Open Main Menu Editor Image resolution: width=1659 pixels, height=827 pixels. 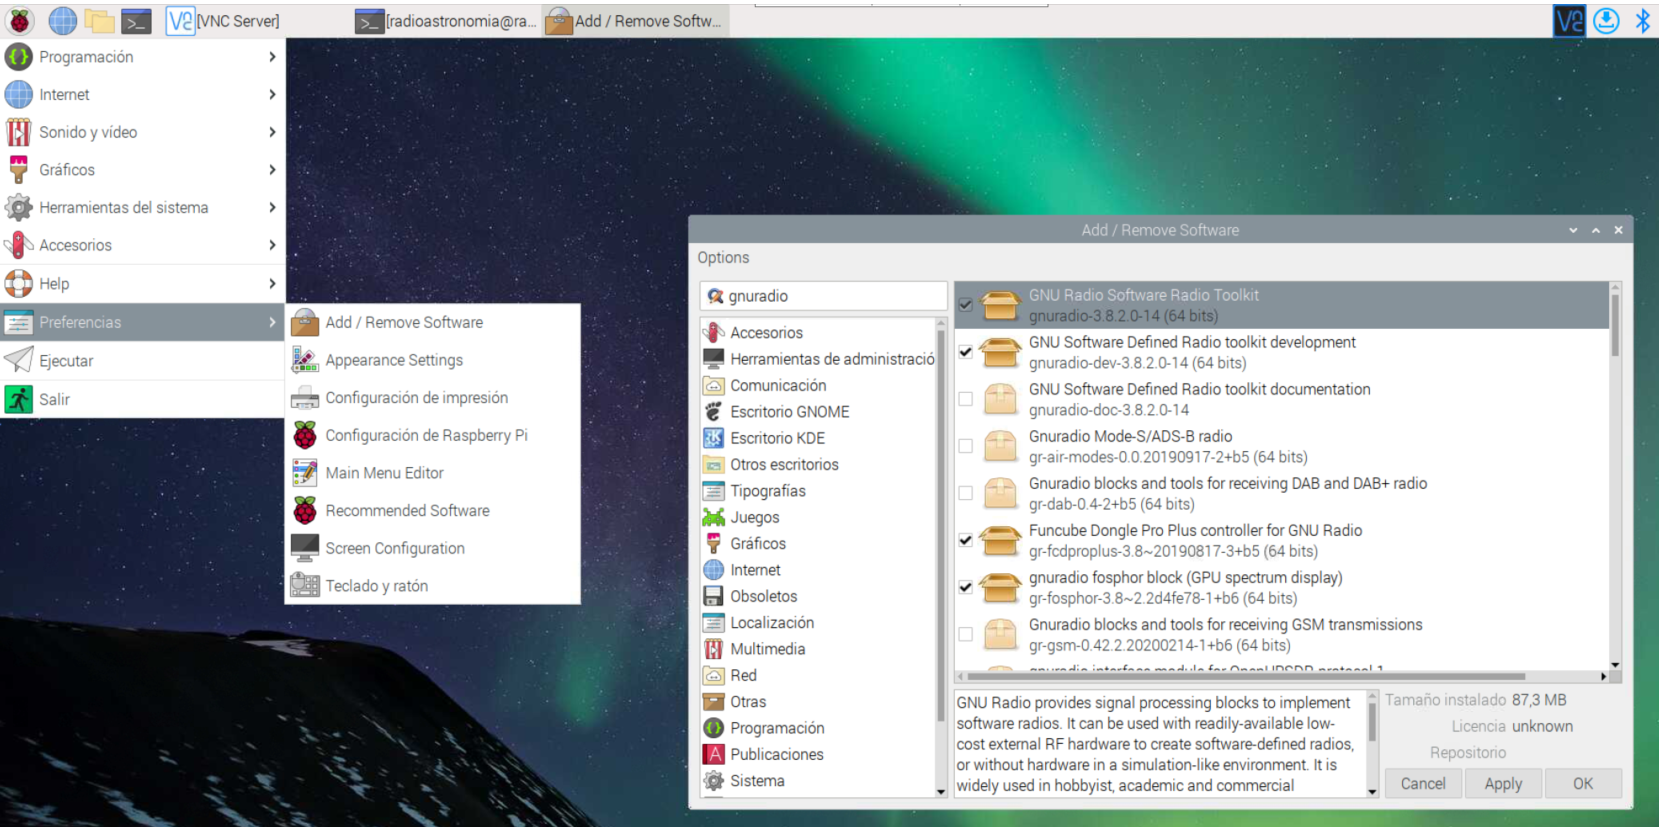(433, 473)
